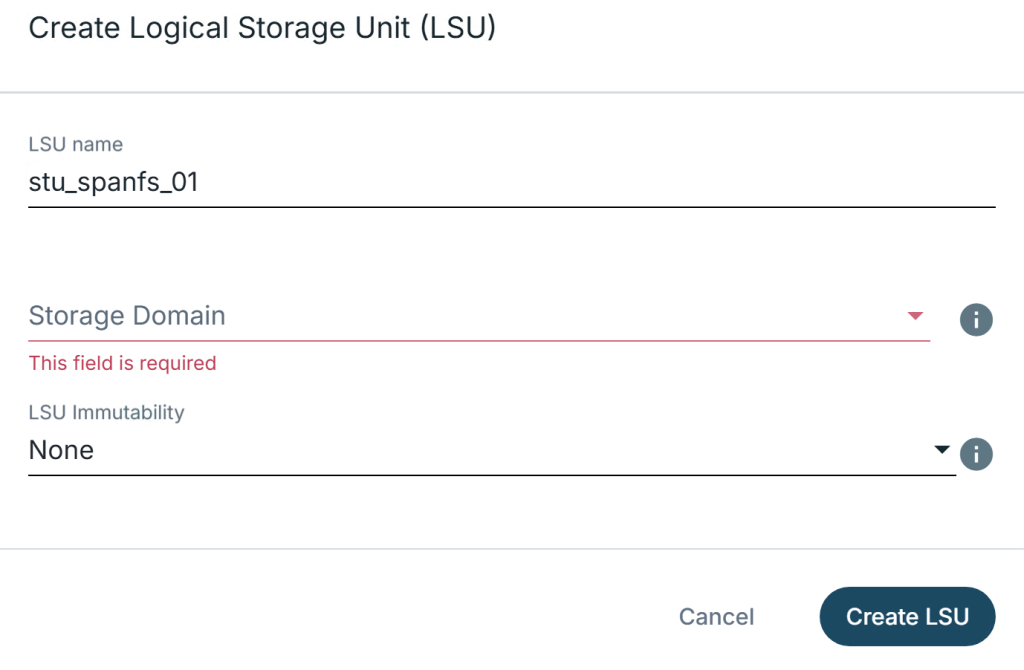Click the 'stu_spanfs_01' text in LSU name
The width and height of the screenshot is (1024, 670).
coord(113,183)
